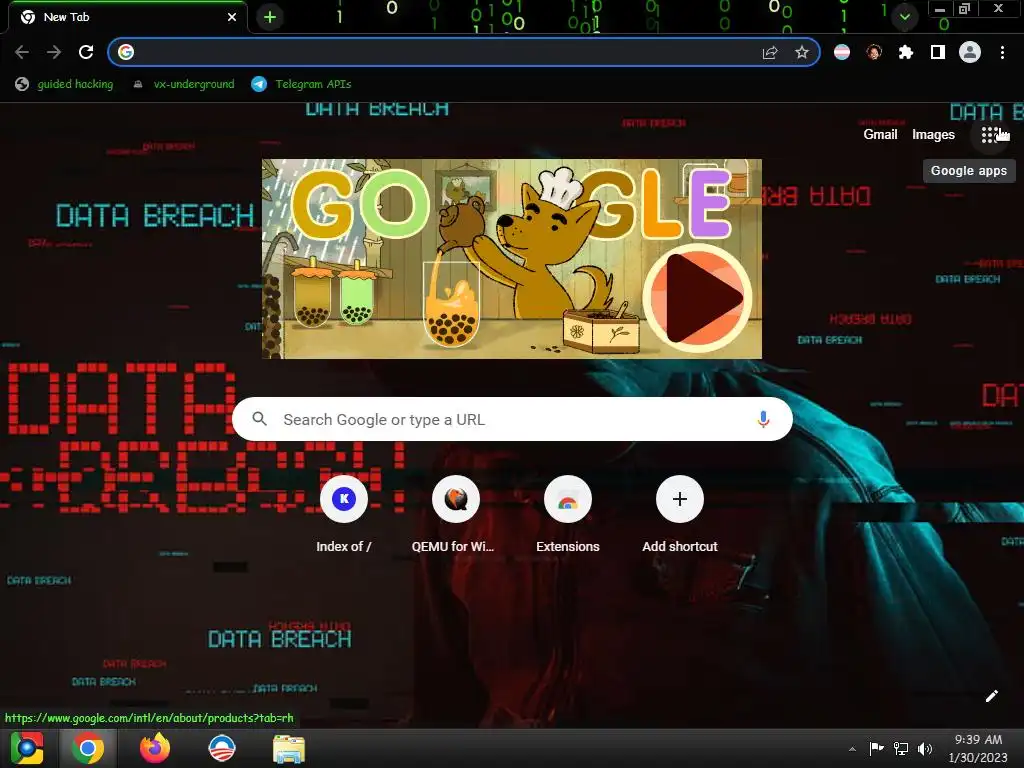This screenshot has width=1024, height=768.
Task: Open the Google apps grid
Action: coord(991,135)
